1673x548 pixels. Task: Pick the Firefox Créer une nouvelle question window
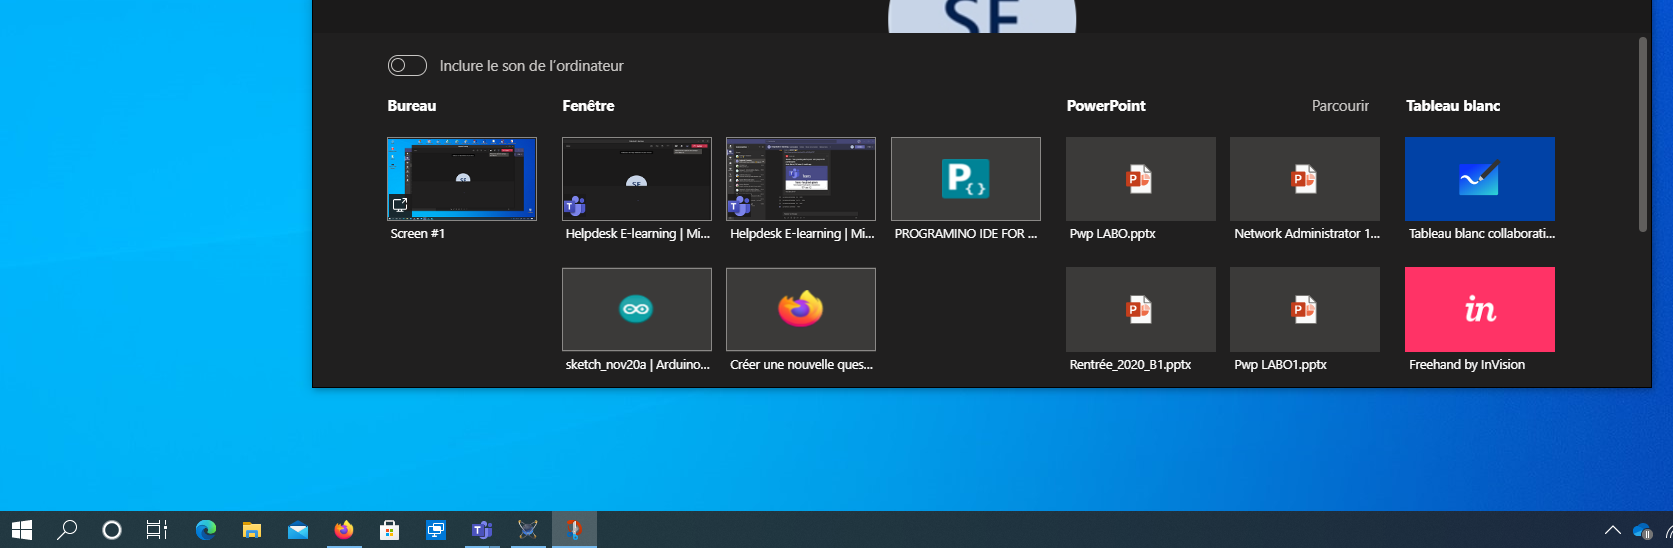pyautogui.click(x=801, y=309)
